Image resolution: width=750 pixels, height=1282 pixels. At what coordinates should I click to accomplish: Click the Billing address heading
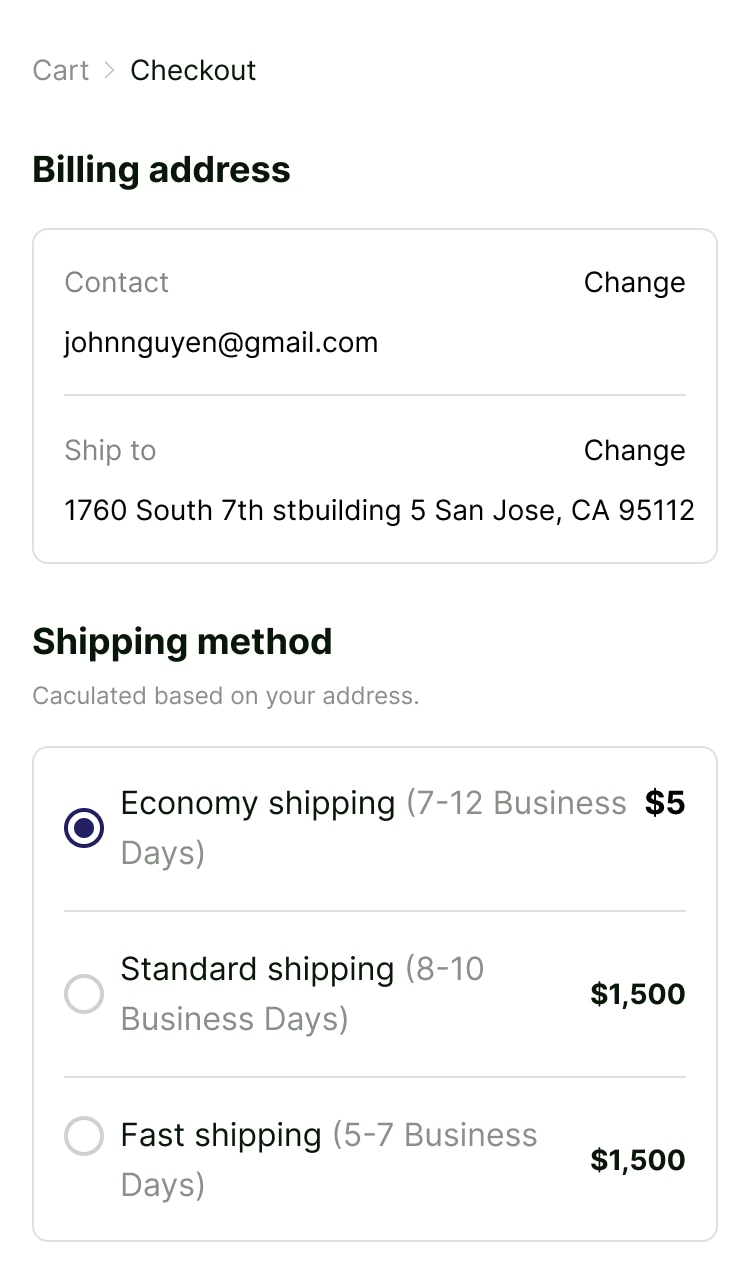click(162, 170)
